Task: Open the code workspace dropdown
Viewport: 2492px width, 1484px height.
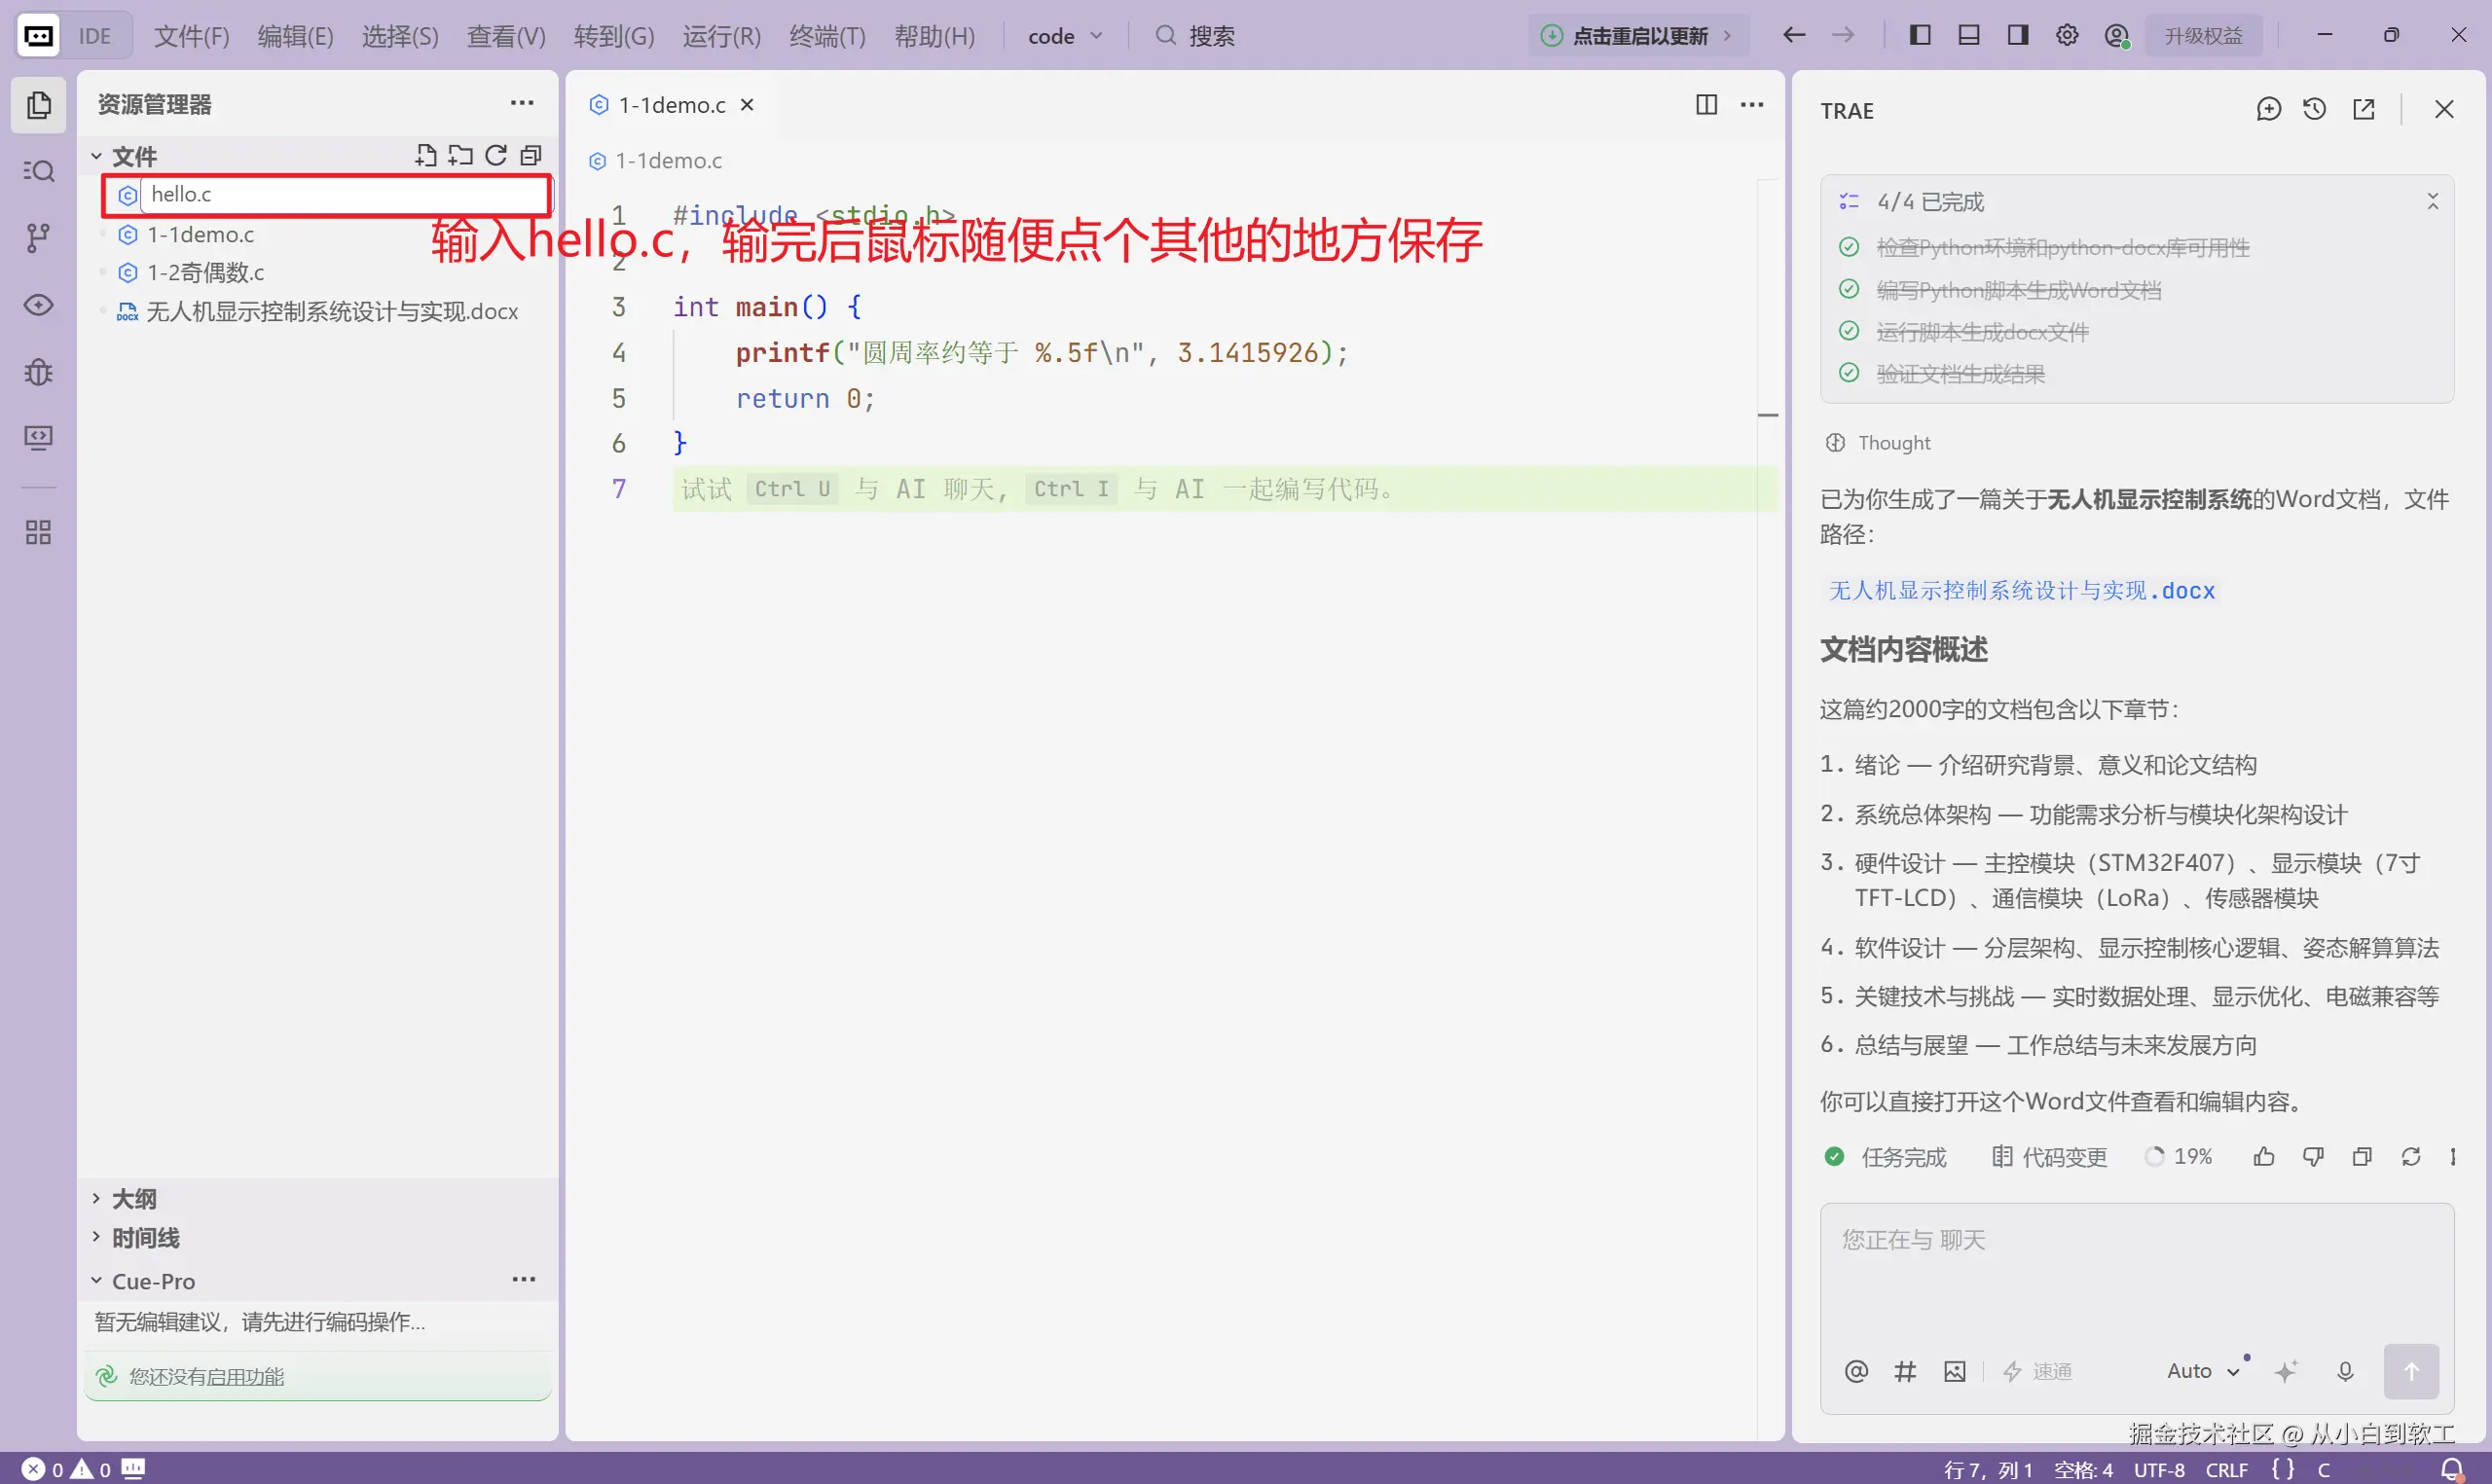Action: pos(1065,36)
